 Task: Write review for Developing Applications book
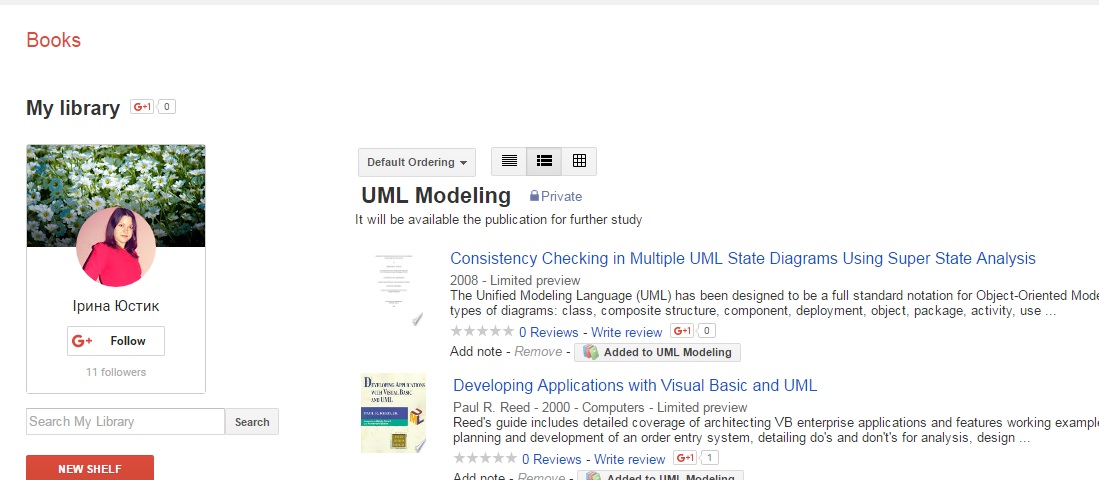629,460
